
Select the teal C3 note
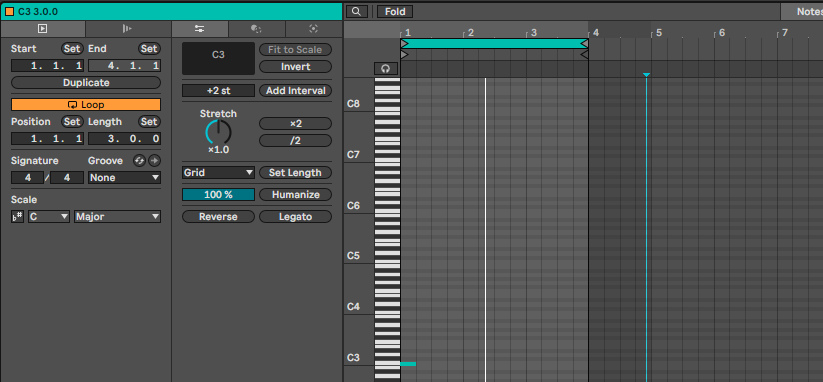[408, 364]
